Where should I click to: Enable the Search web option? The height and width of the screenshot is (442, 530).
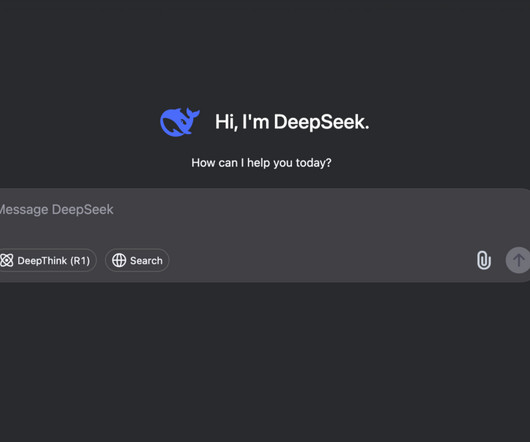pyautogui.click(x=137, y=260)
